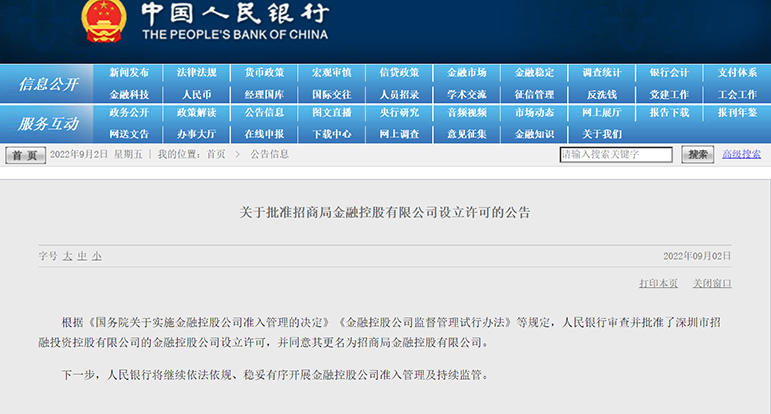This screenshot has height=414, width=771.
Task: Open the 人民币 section
Action: [x=197, y=94]
